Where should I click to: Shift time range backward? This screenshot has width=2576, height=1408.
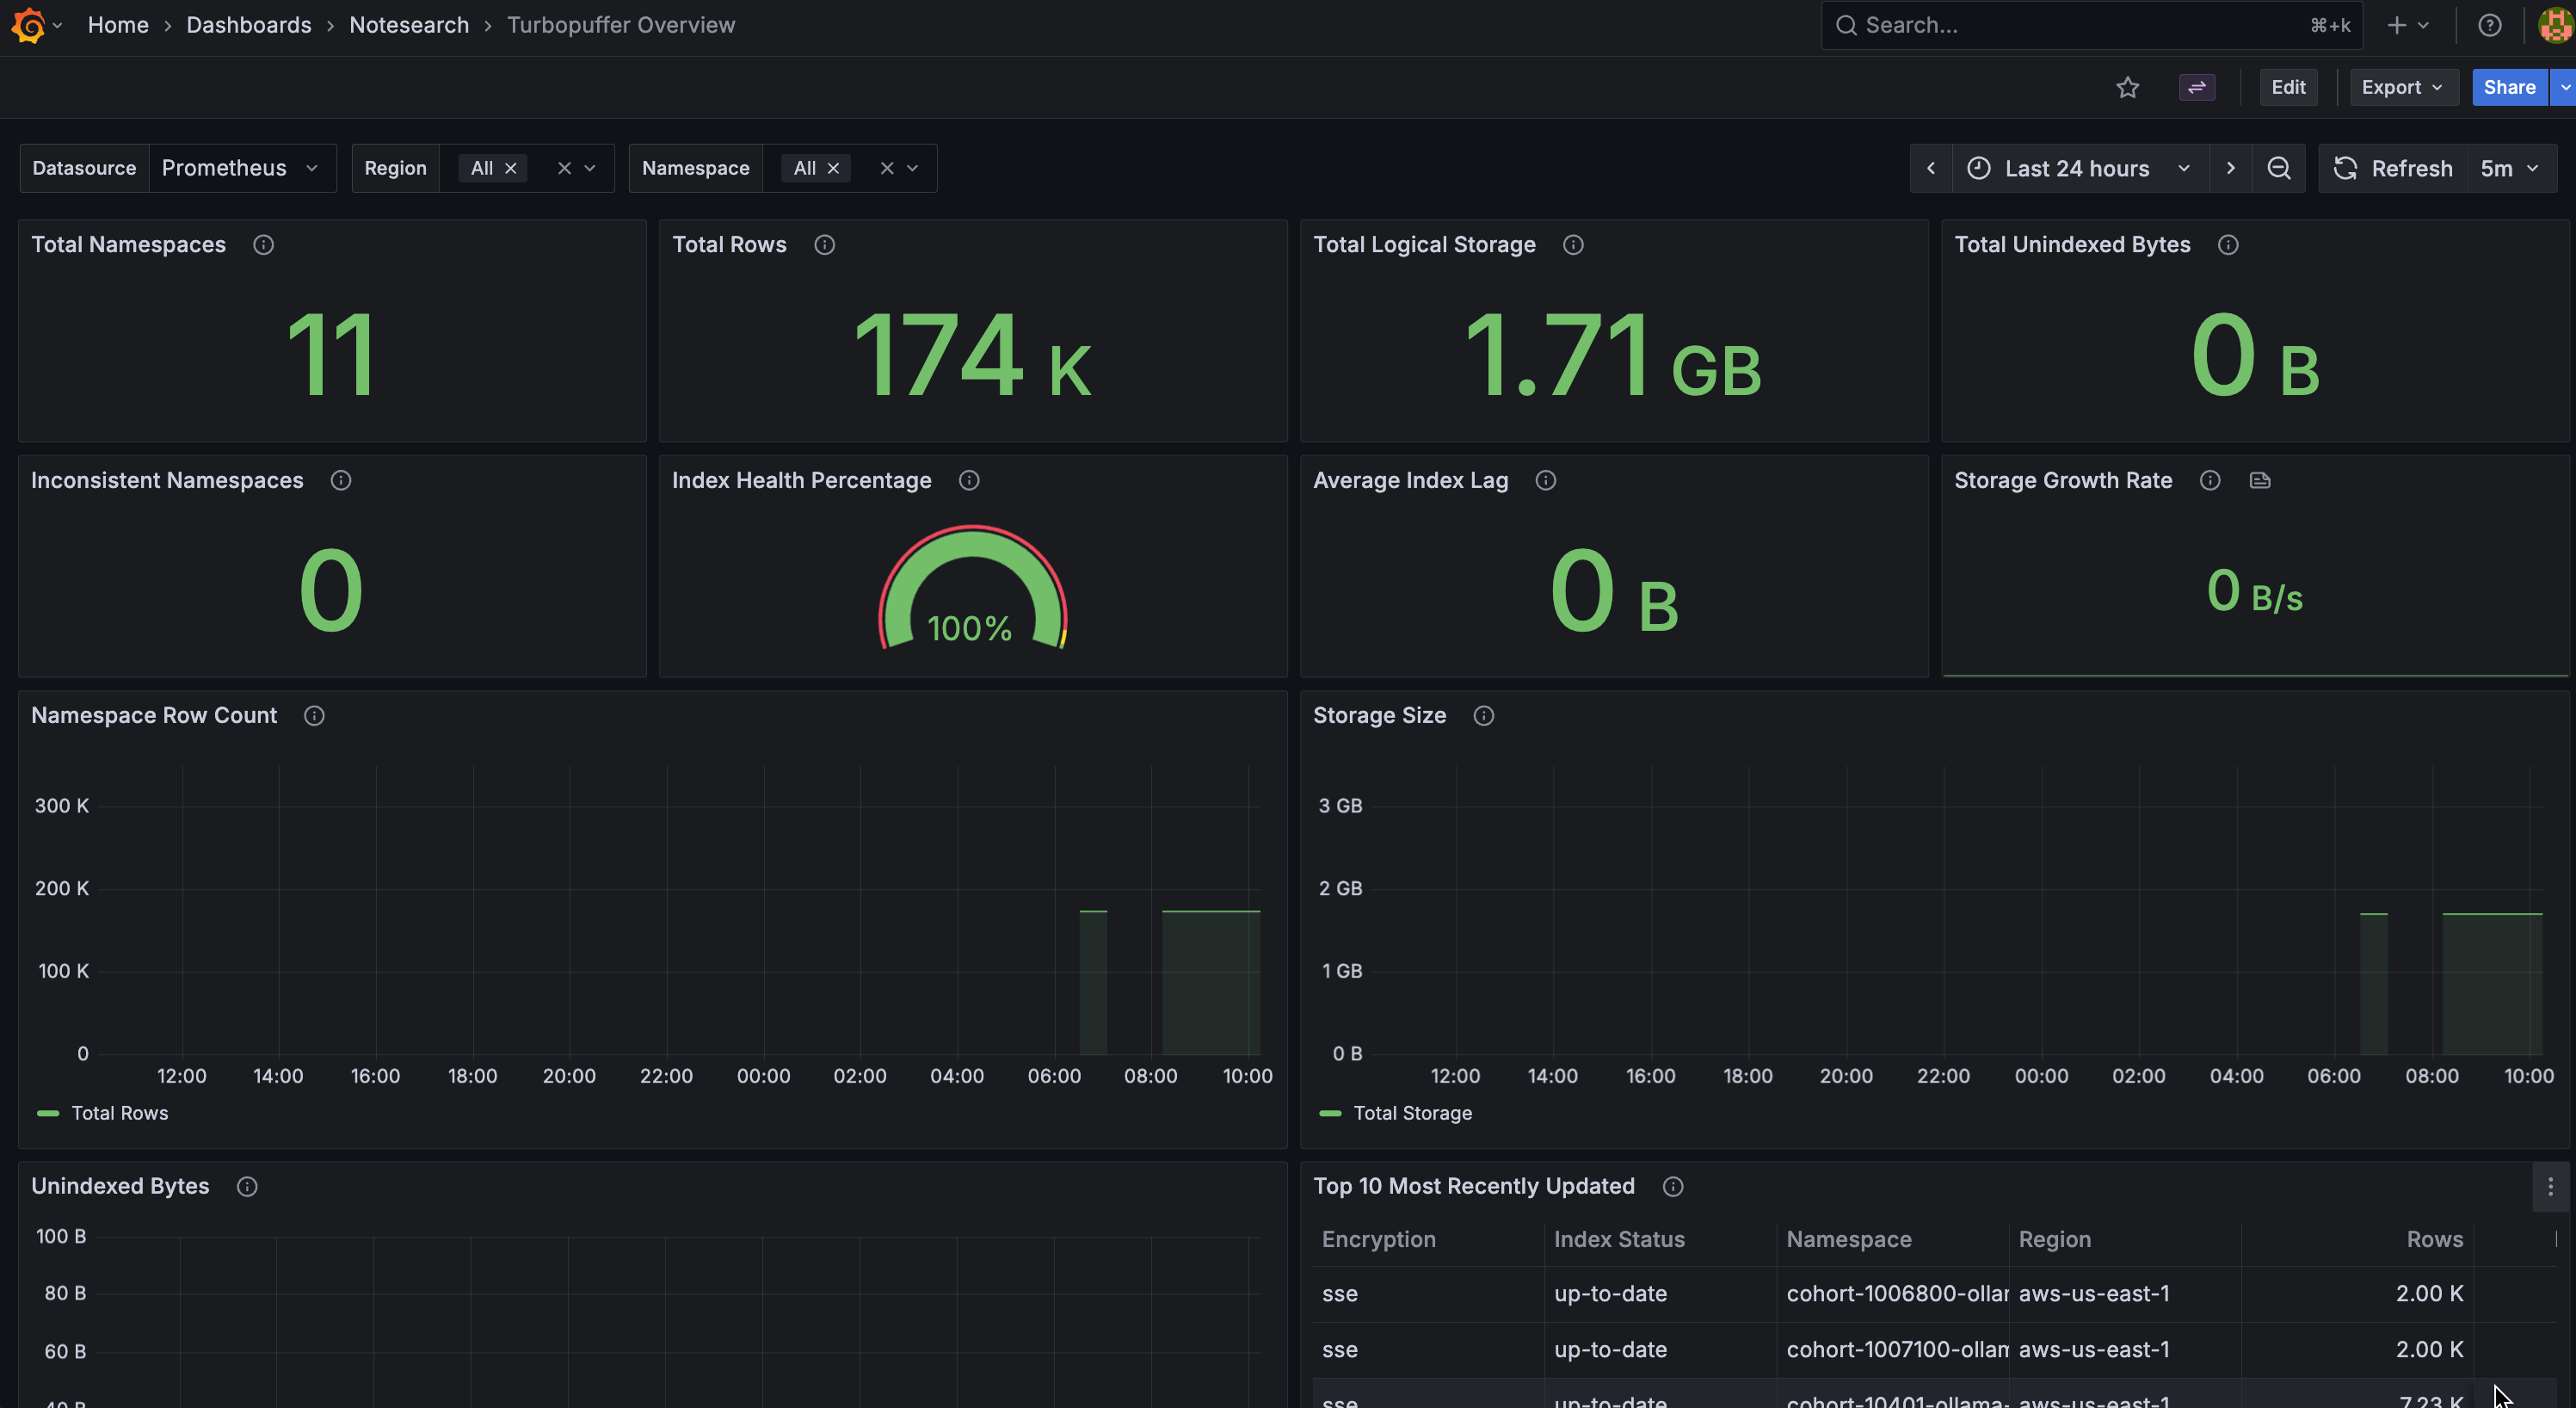1931,168
